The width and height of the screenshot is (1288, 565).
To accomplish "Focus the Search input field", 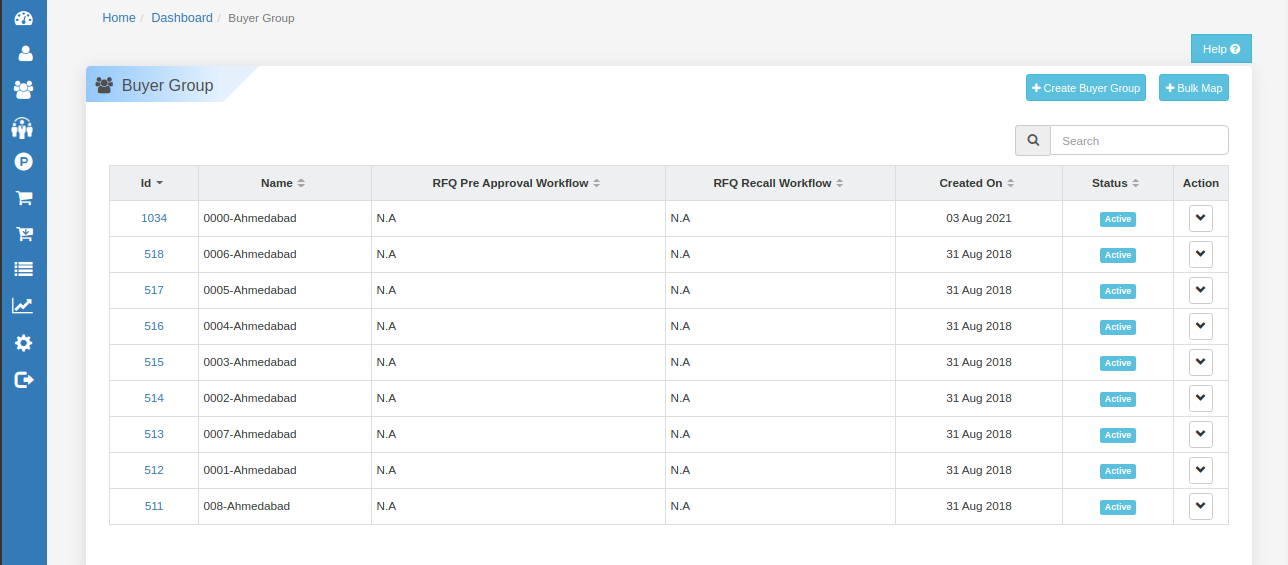I will coord(1139,140).
